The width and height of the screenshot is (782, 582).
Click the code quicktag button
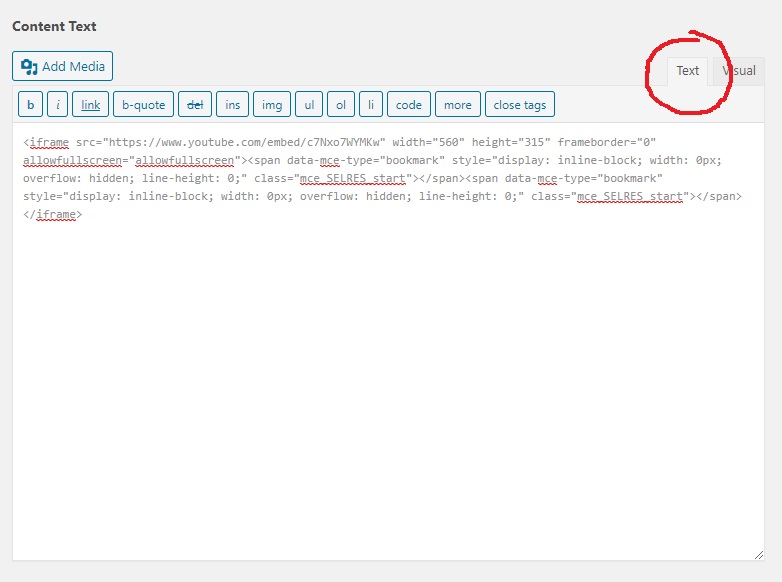click(409, 105)
